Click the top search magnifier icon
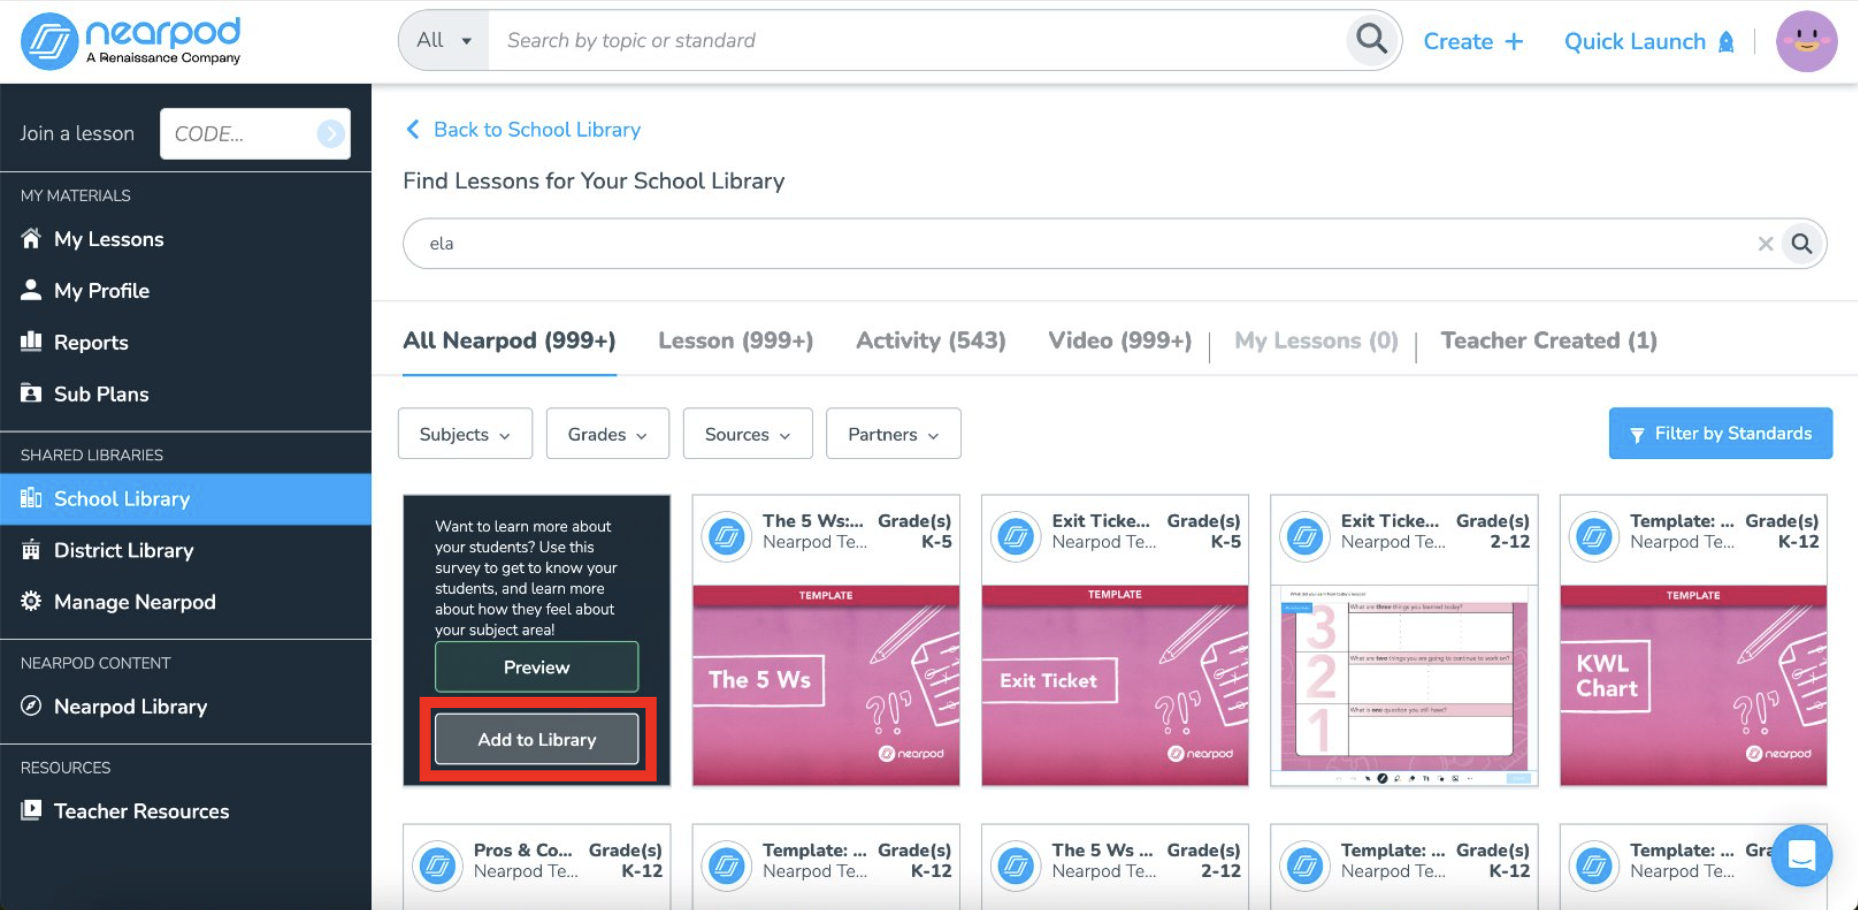This screenshot has height=910, width=1858. pos(1371,40)
